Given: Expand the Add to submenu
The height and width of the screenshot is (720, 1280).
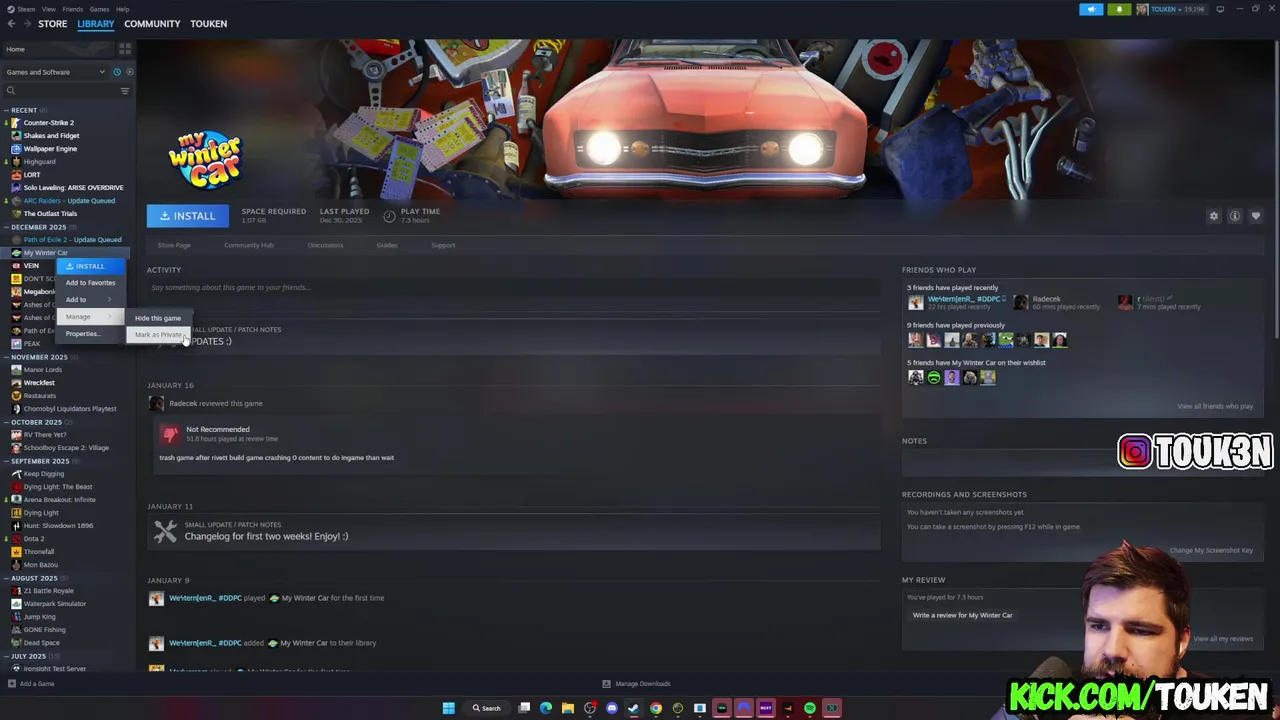Looking at the screenshot, I should click(x=90, y=300).
